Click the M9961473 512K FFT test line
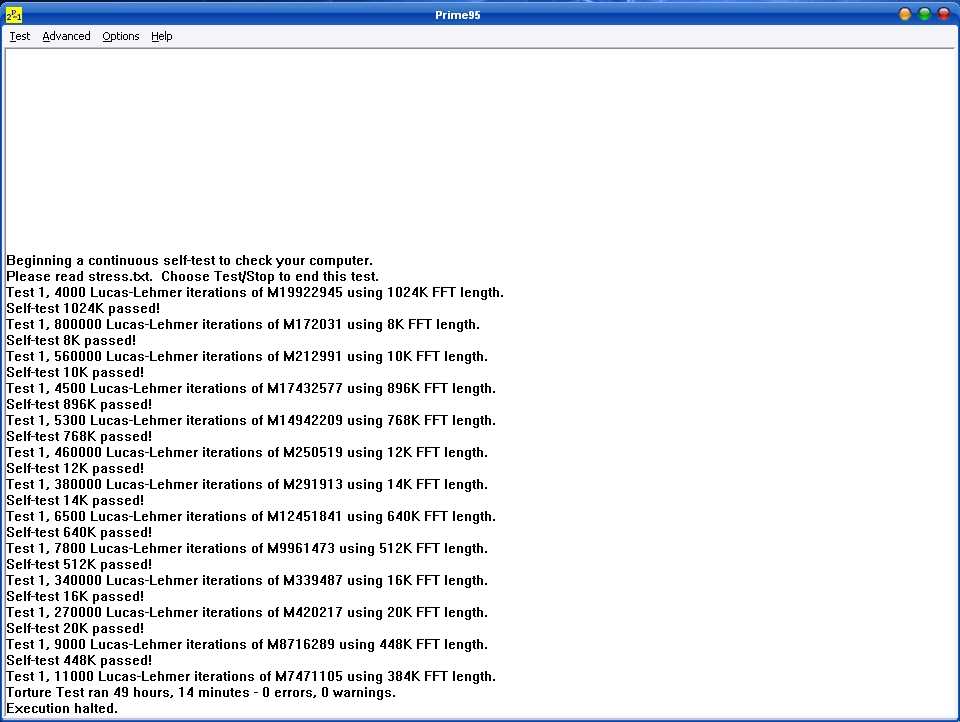 [x=247, y=549]
